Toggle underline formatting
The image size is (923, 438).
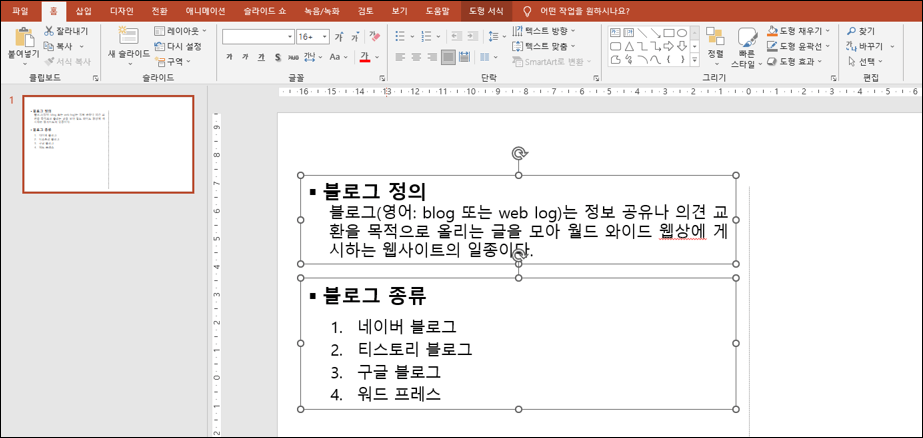[x=261, y=57]
